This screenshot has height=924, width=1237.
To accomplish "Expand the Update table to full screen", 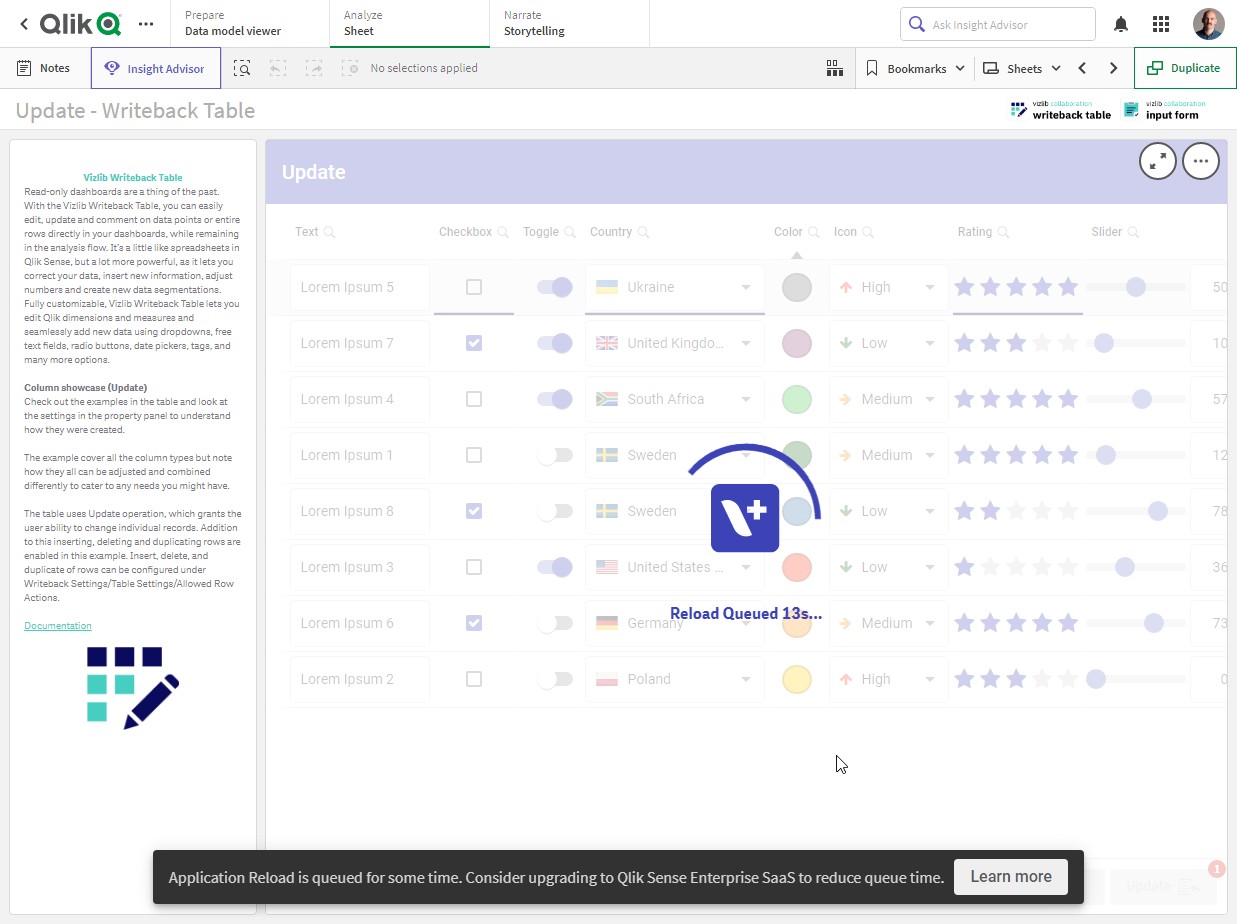I will tap(1158, 160).
